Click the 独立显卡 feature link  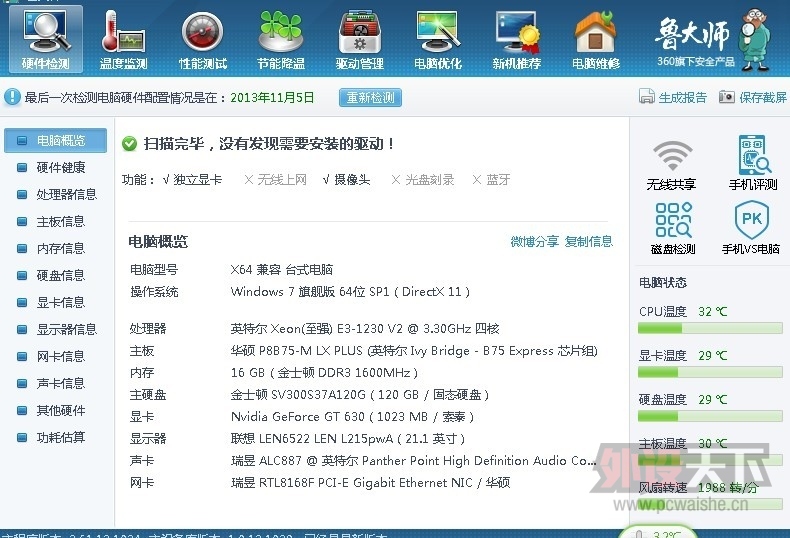pyautogui.click(x=198, y=180)
